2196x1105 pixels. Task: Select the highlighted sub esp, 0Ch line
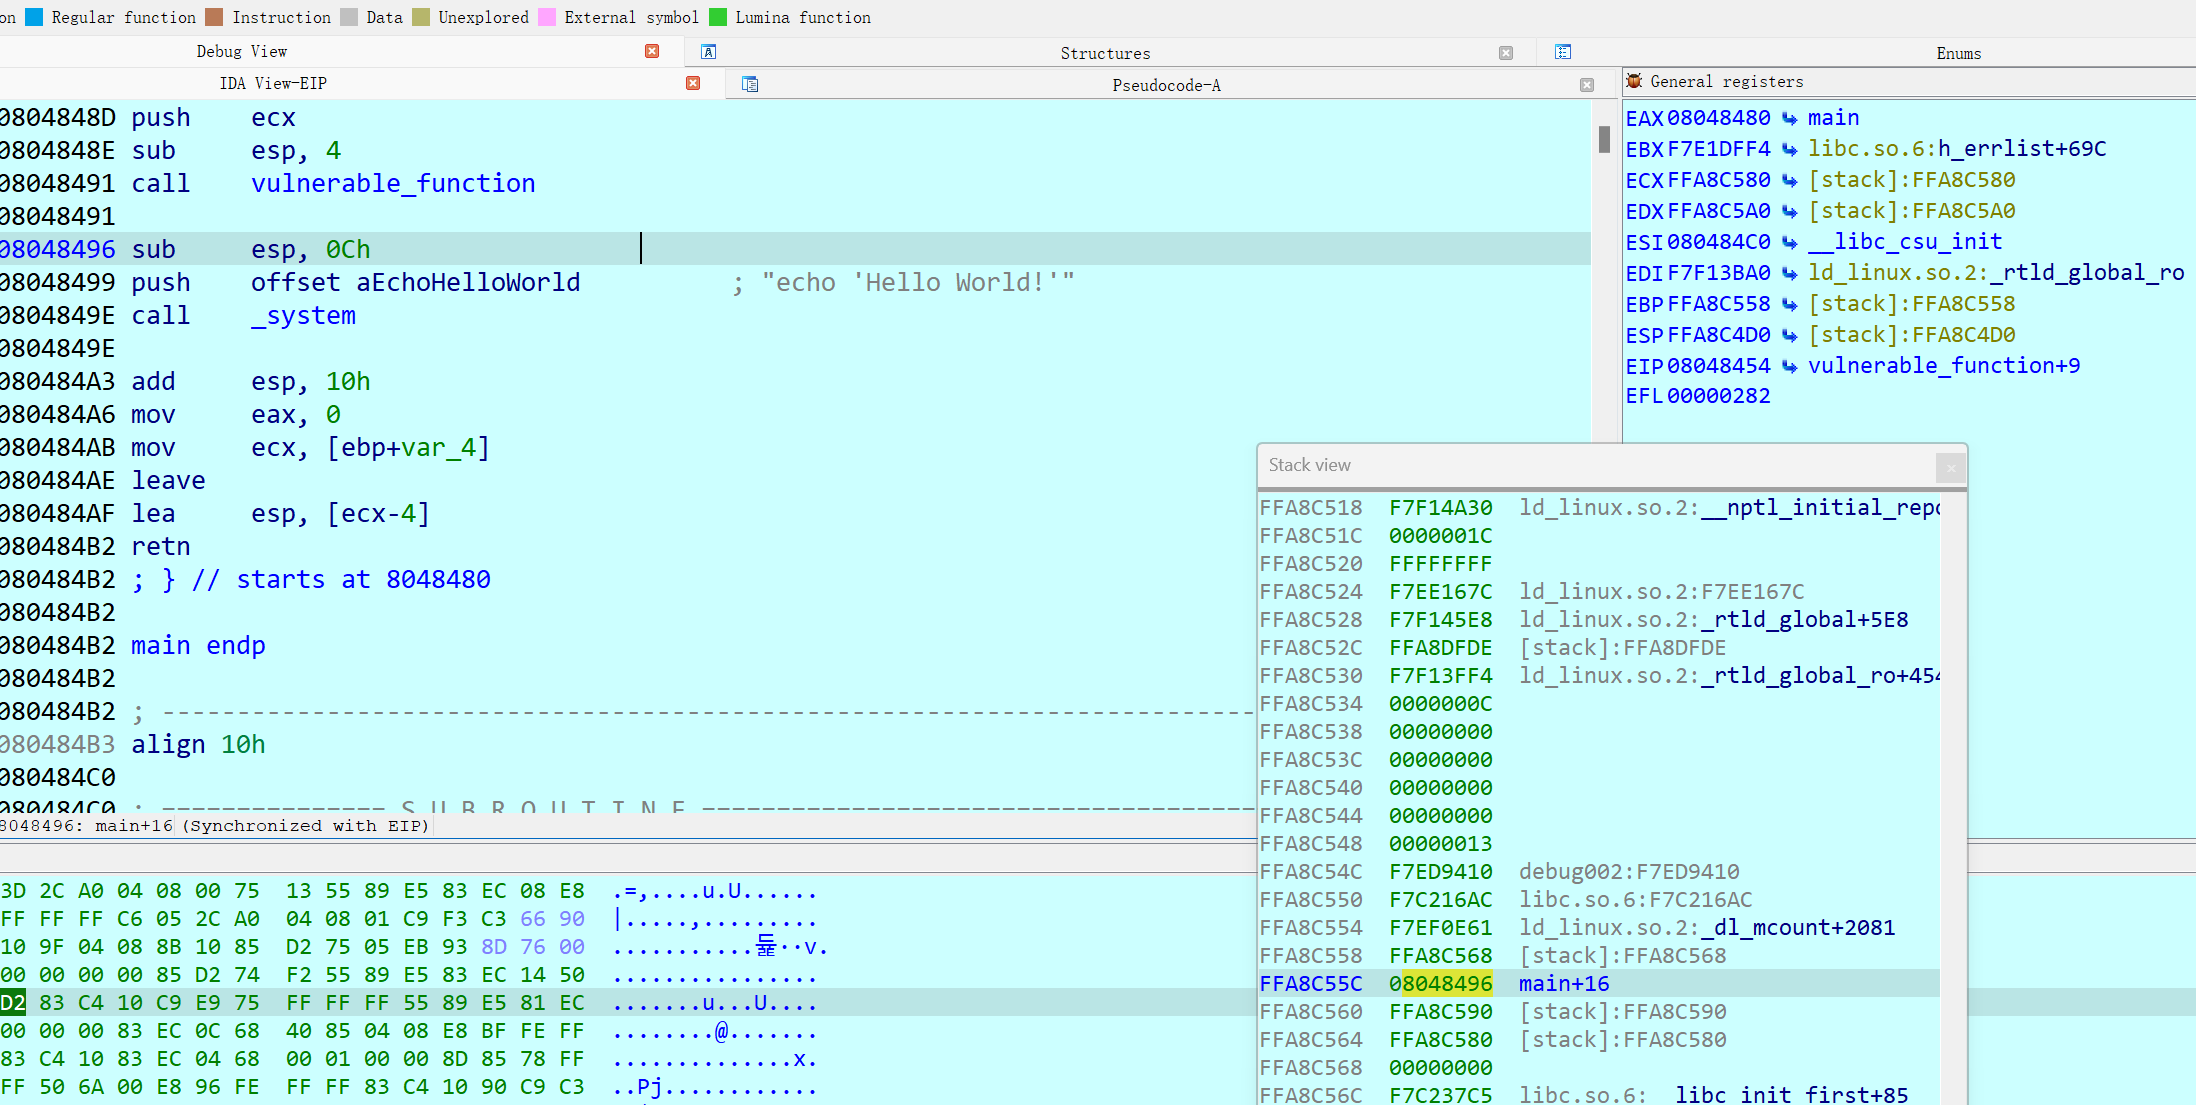[795, 249]
